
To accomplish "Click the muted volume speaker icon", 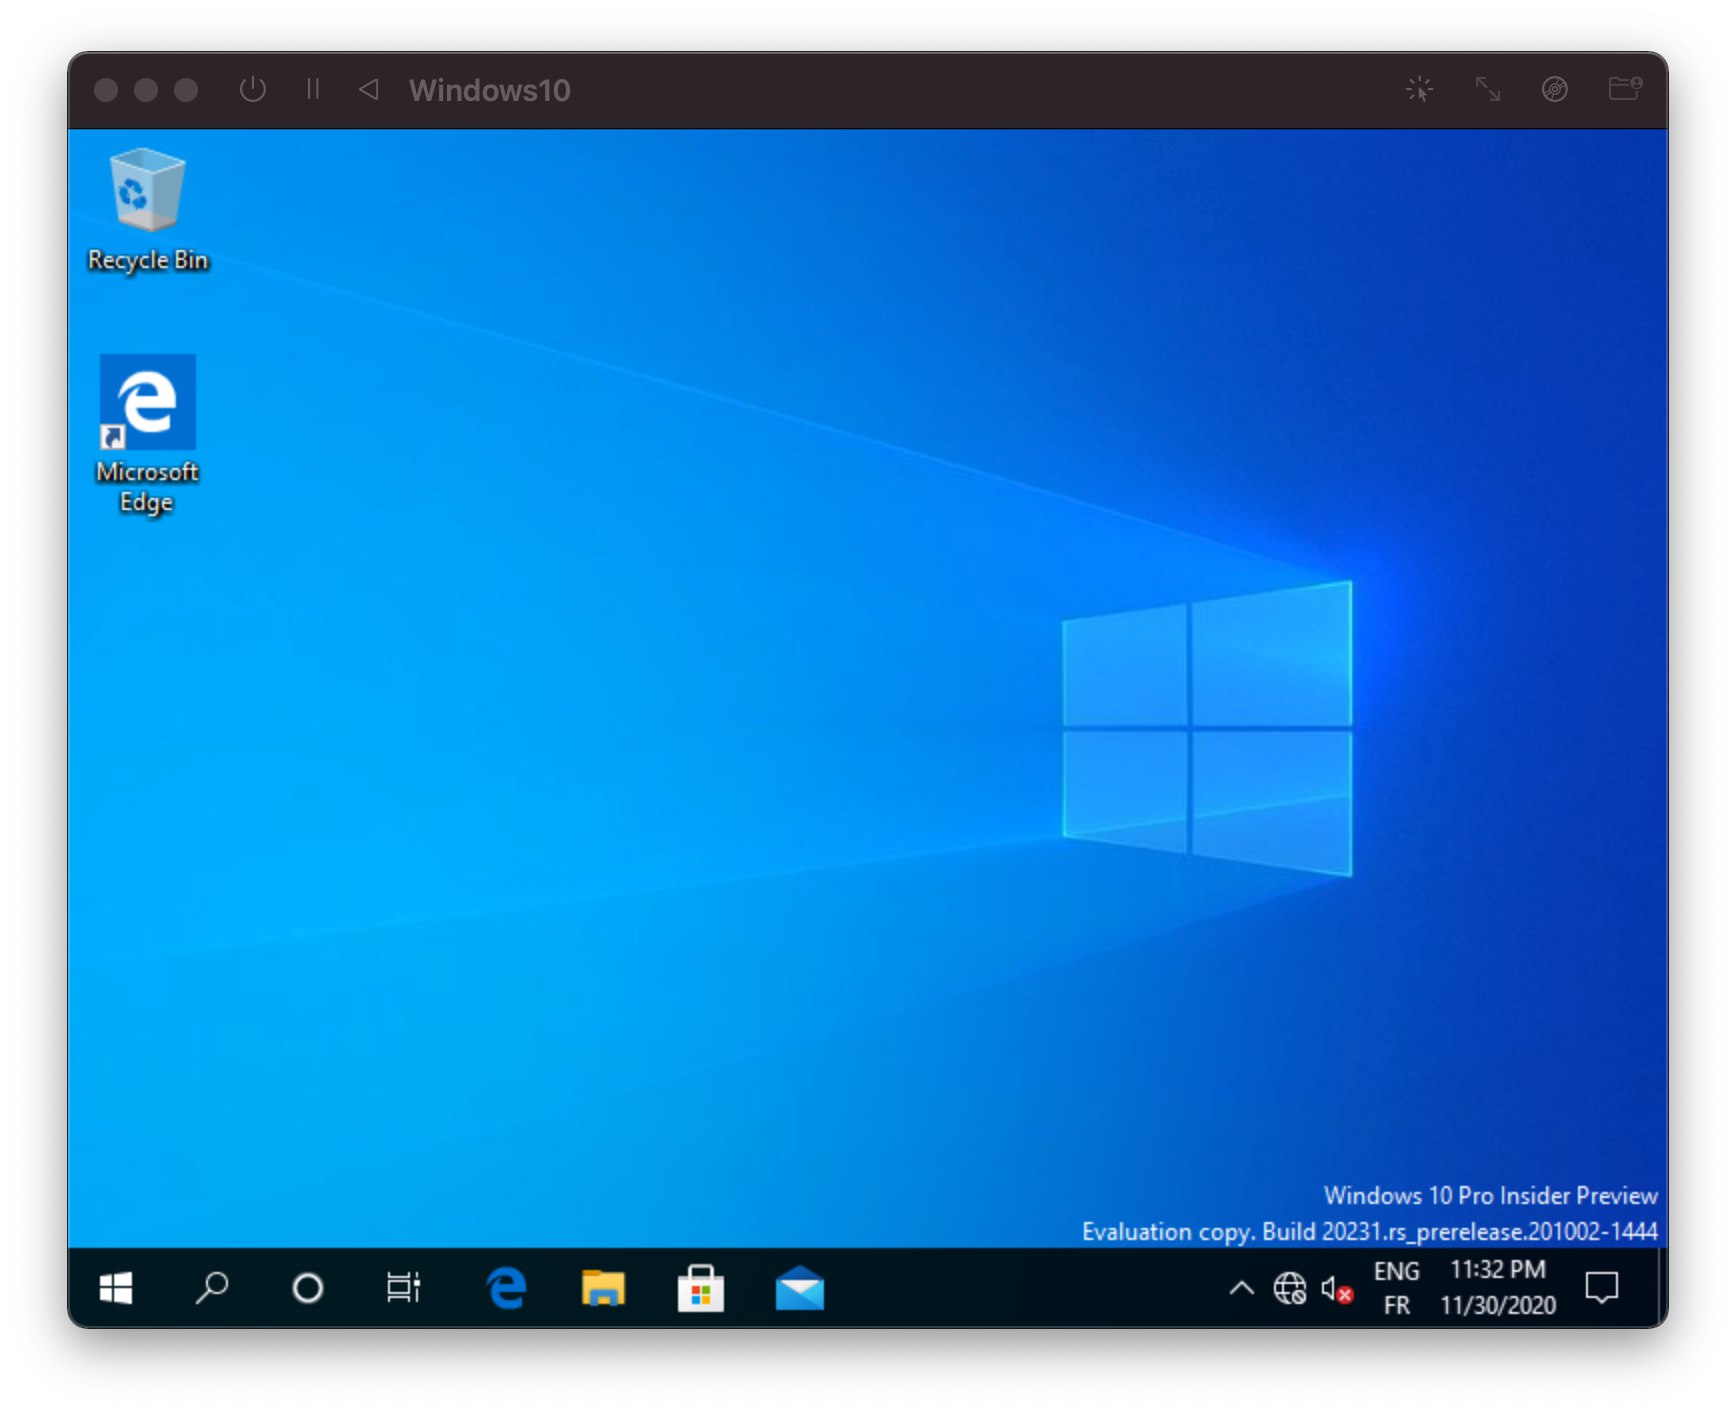I will pyautogui.click(x=1337, y=1290).
